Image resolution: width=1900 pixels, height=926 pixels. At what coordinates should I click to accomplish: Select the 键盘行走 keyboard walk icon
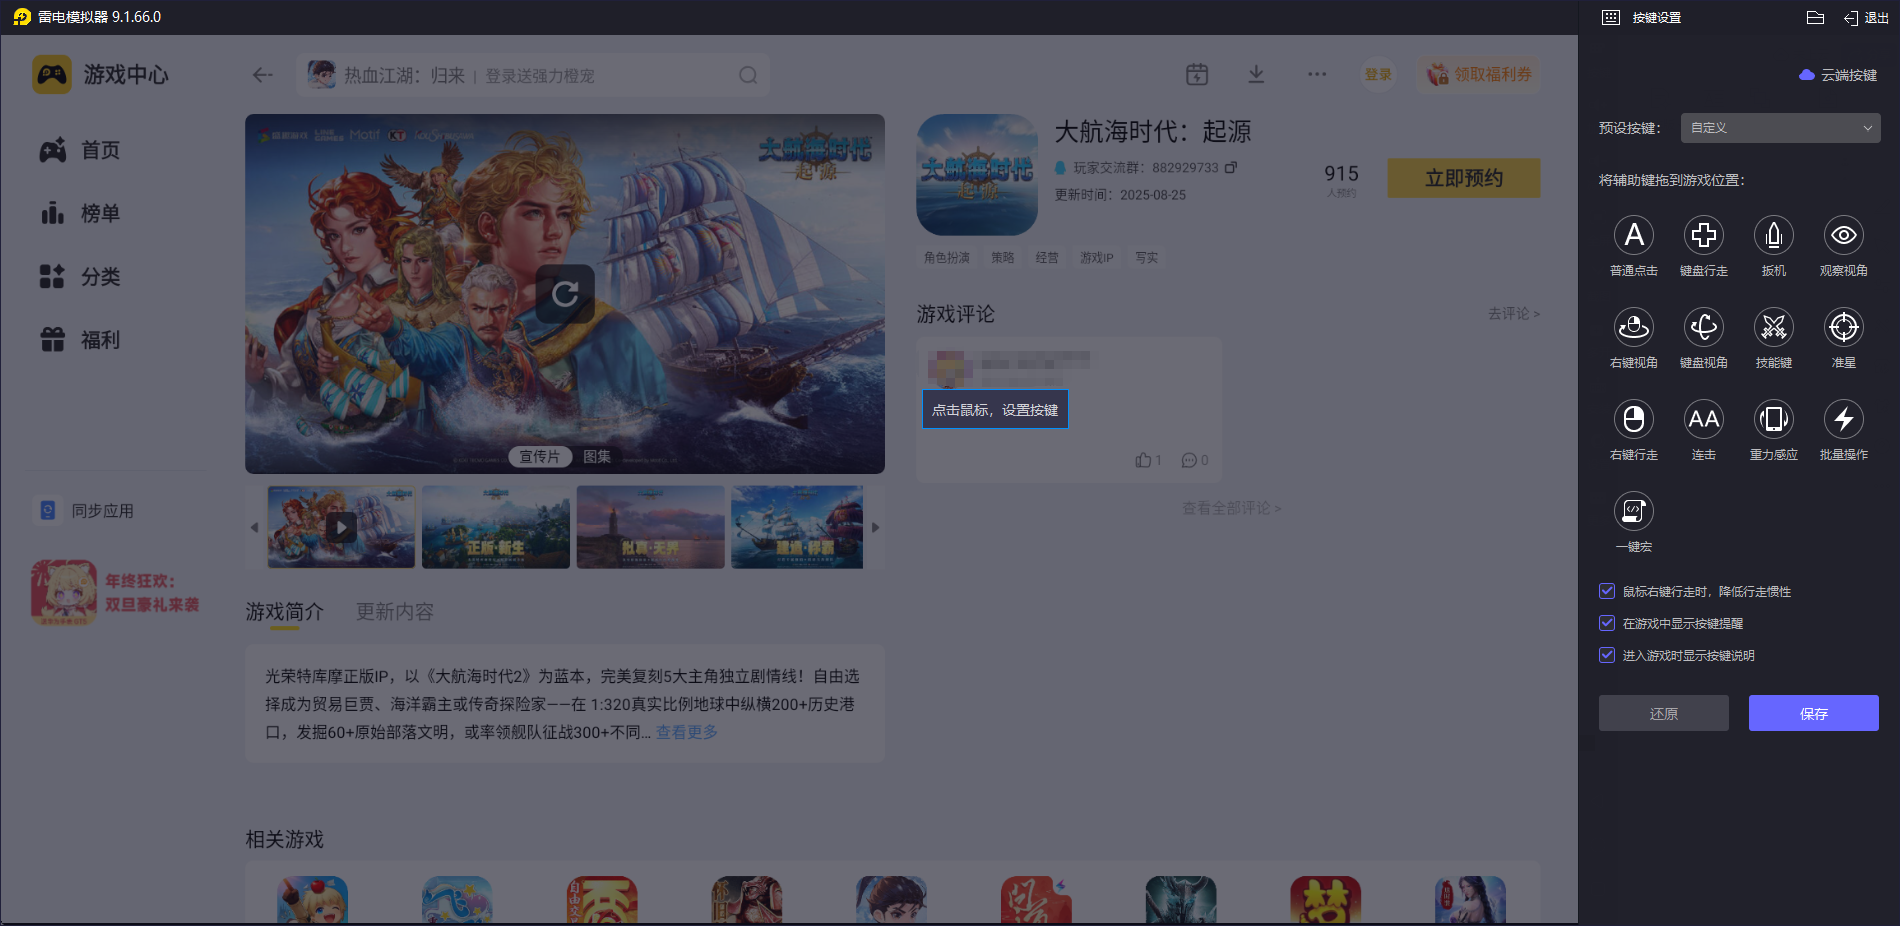click(1704, 235)
